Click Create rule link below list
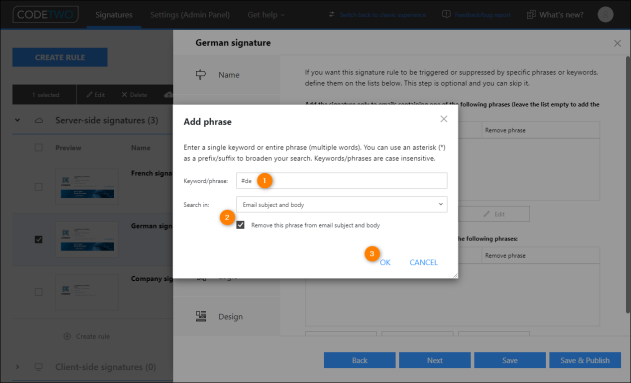The height and width of the screenshot is (383, 631). pos(93,336)
